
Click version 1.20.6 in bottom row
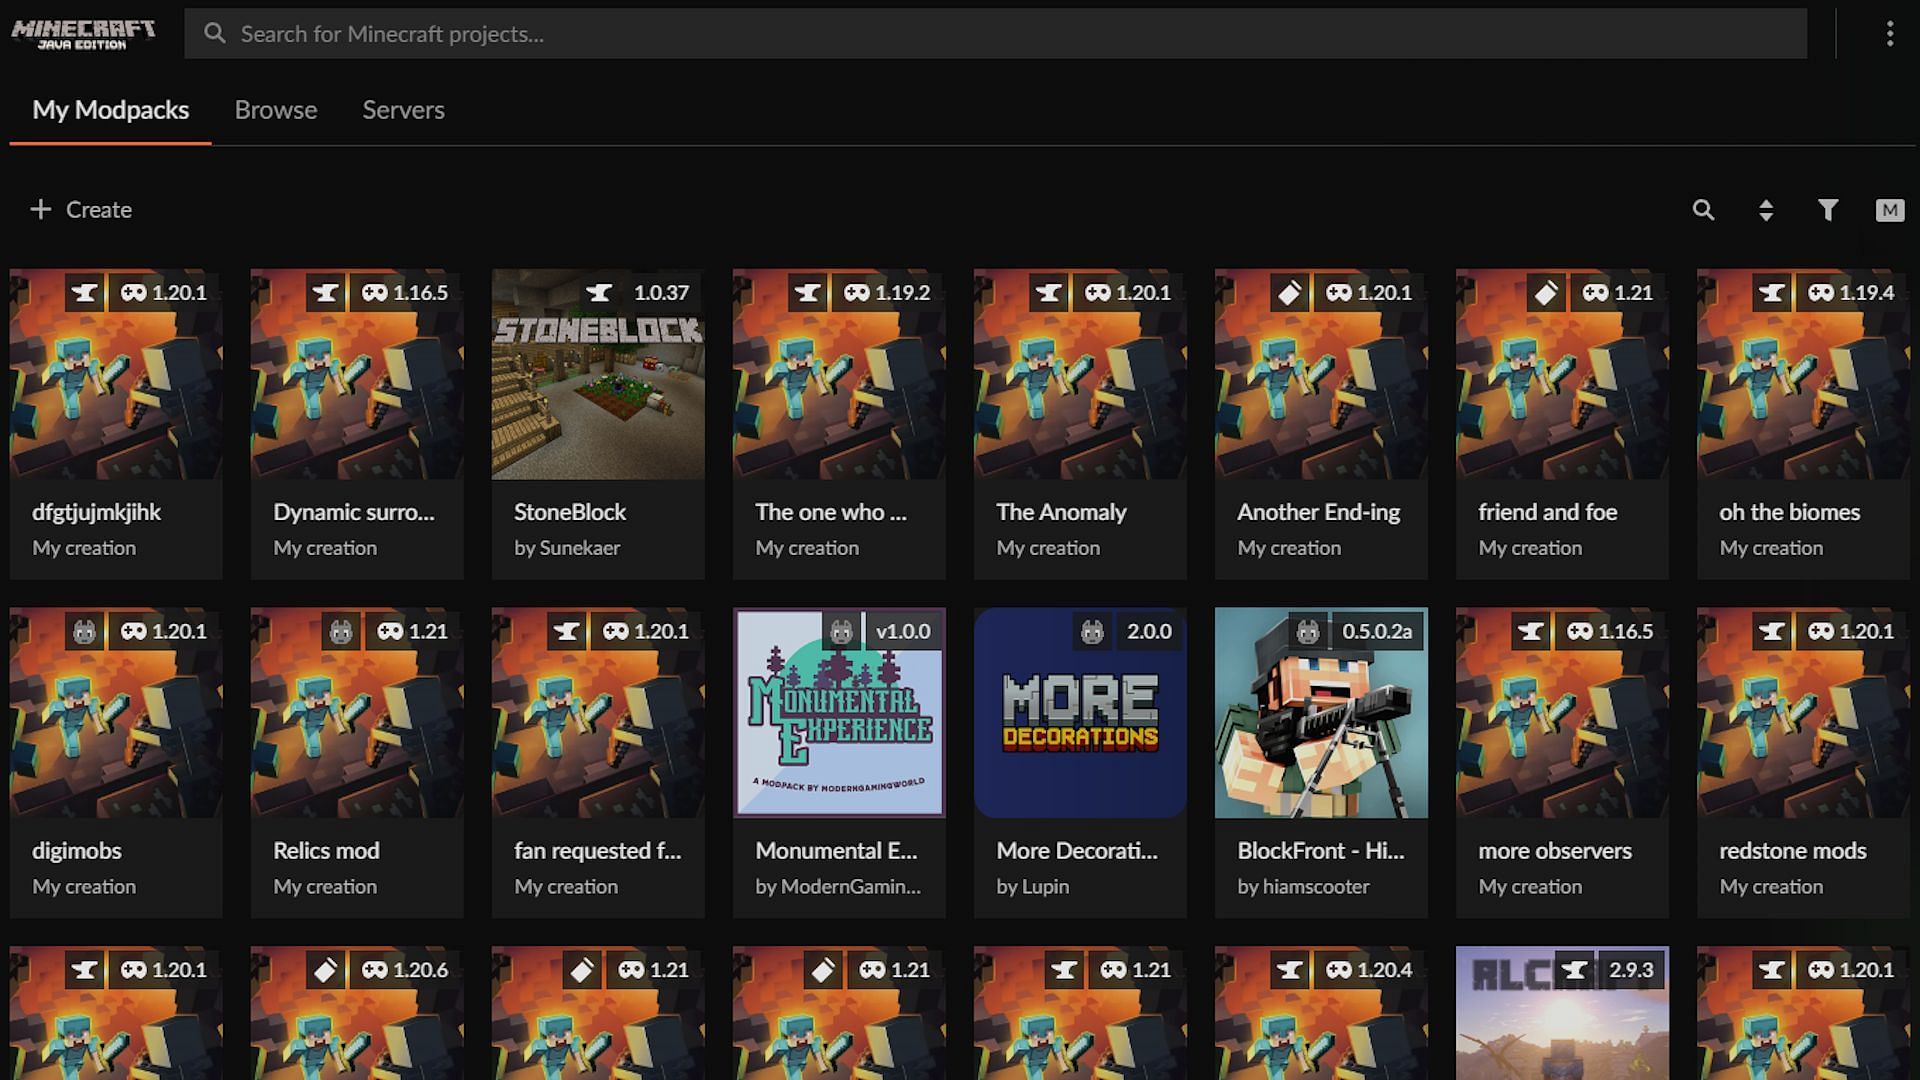420,970
